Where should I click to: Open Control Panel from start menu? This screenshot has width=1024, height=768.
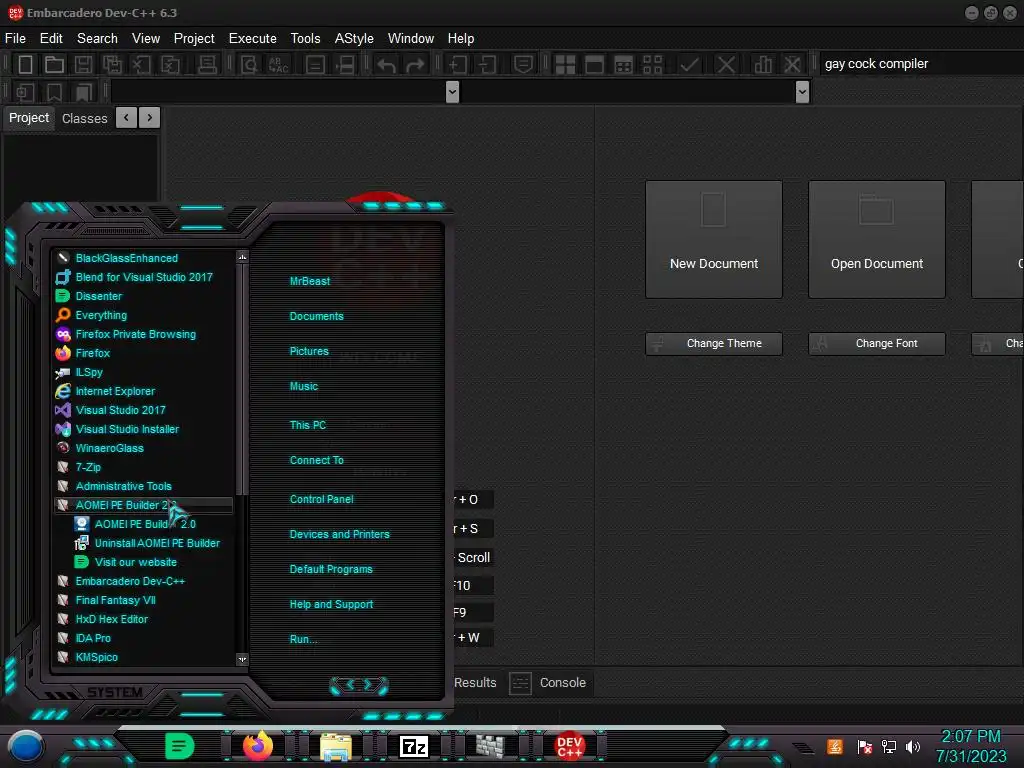(321, 499)
